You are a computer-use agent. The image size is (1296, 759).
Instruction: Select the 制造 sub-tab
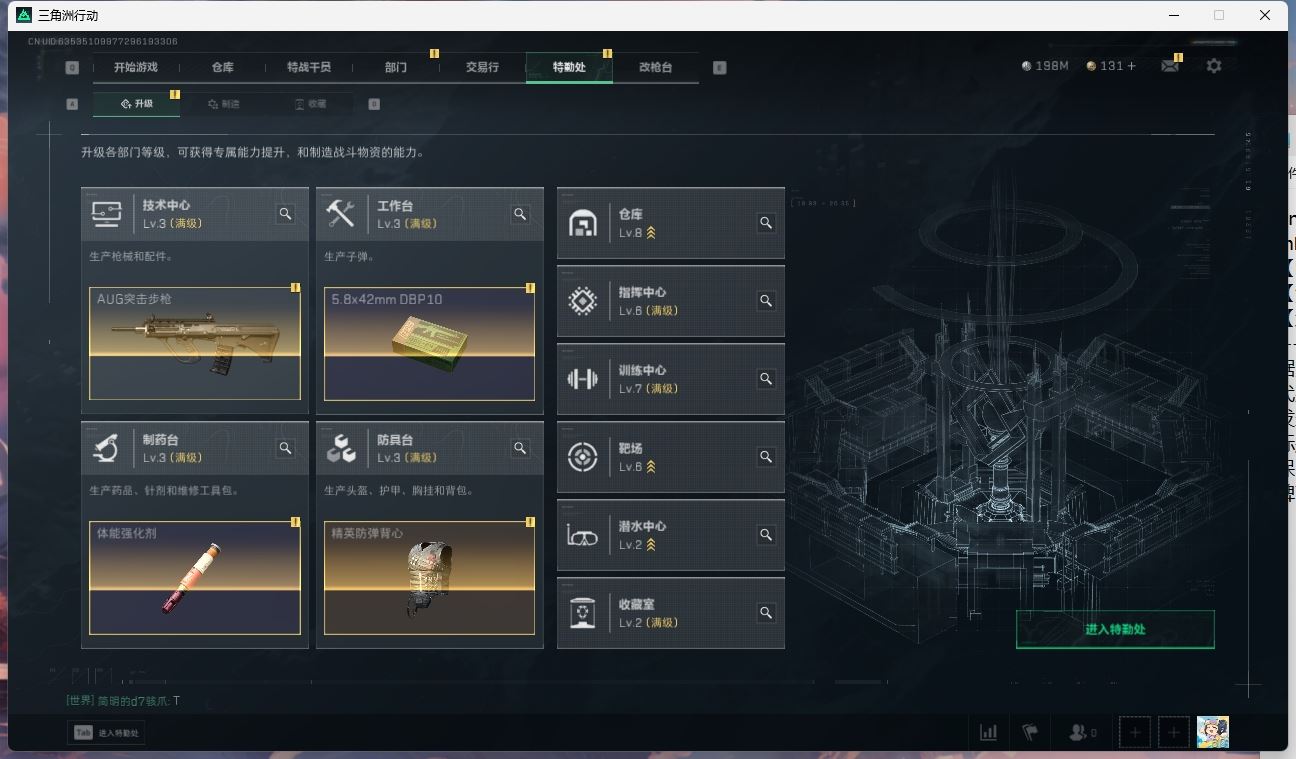click(x=224, y=104)
